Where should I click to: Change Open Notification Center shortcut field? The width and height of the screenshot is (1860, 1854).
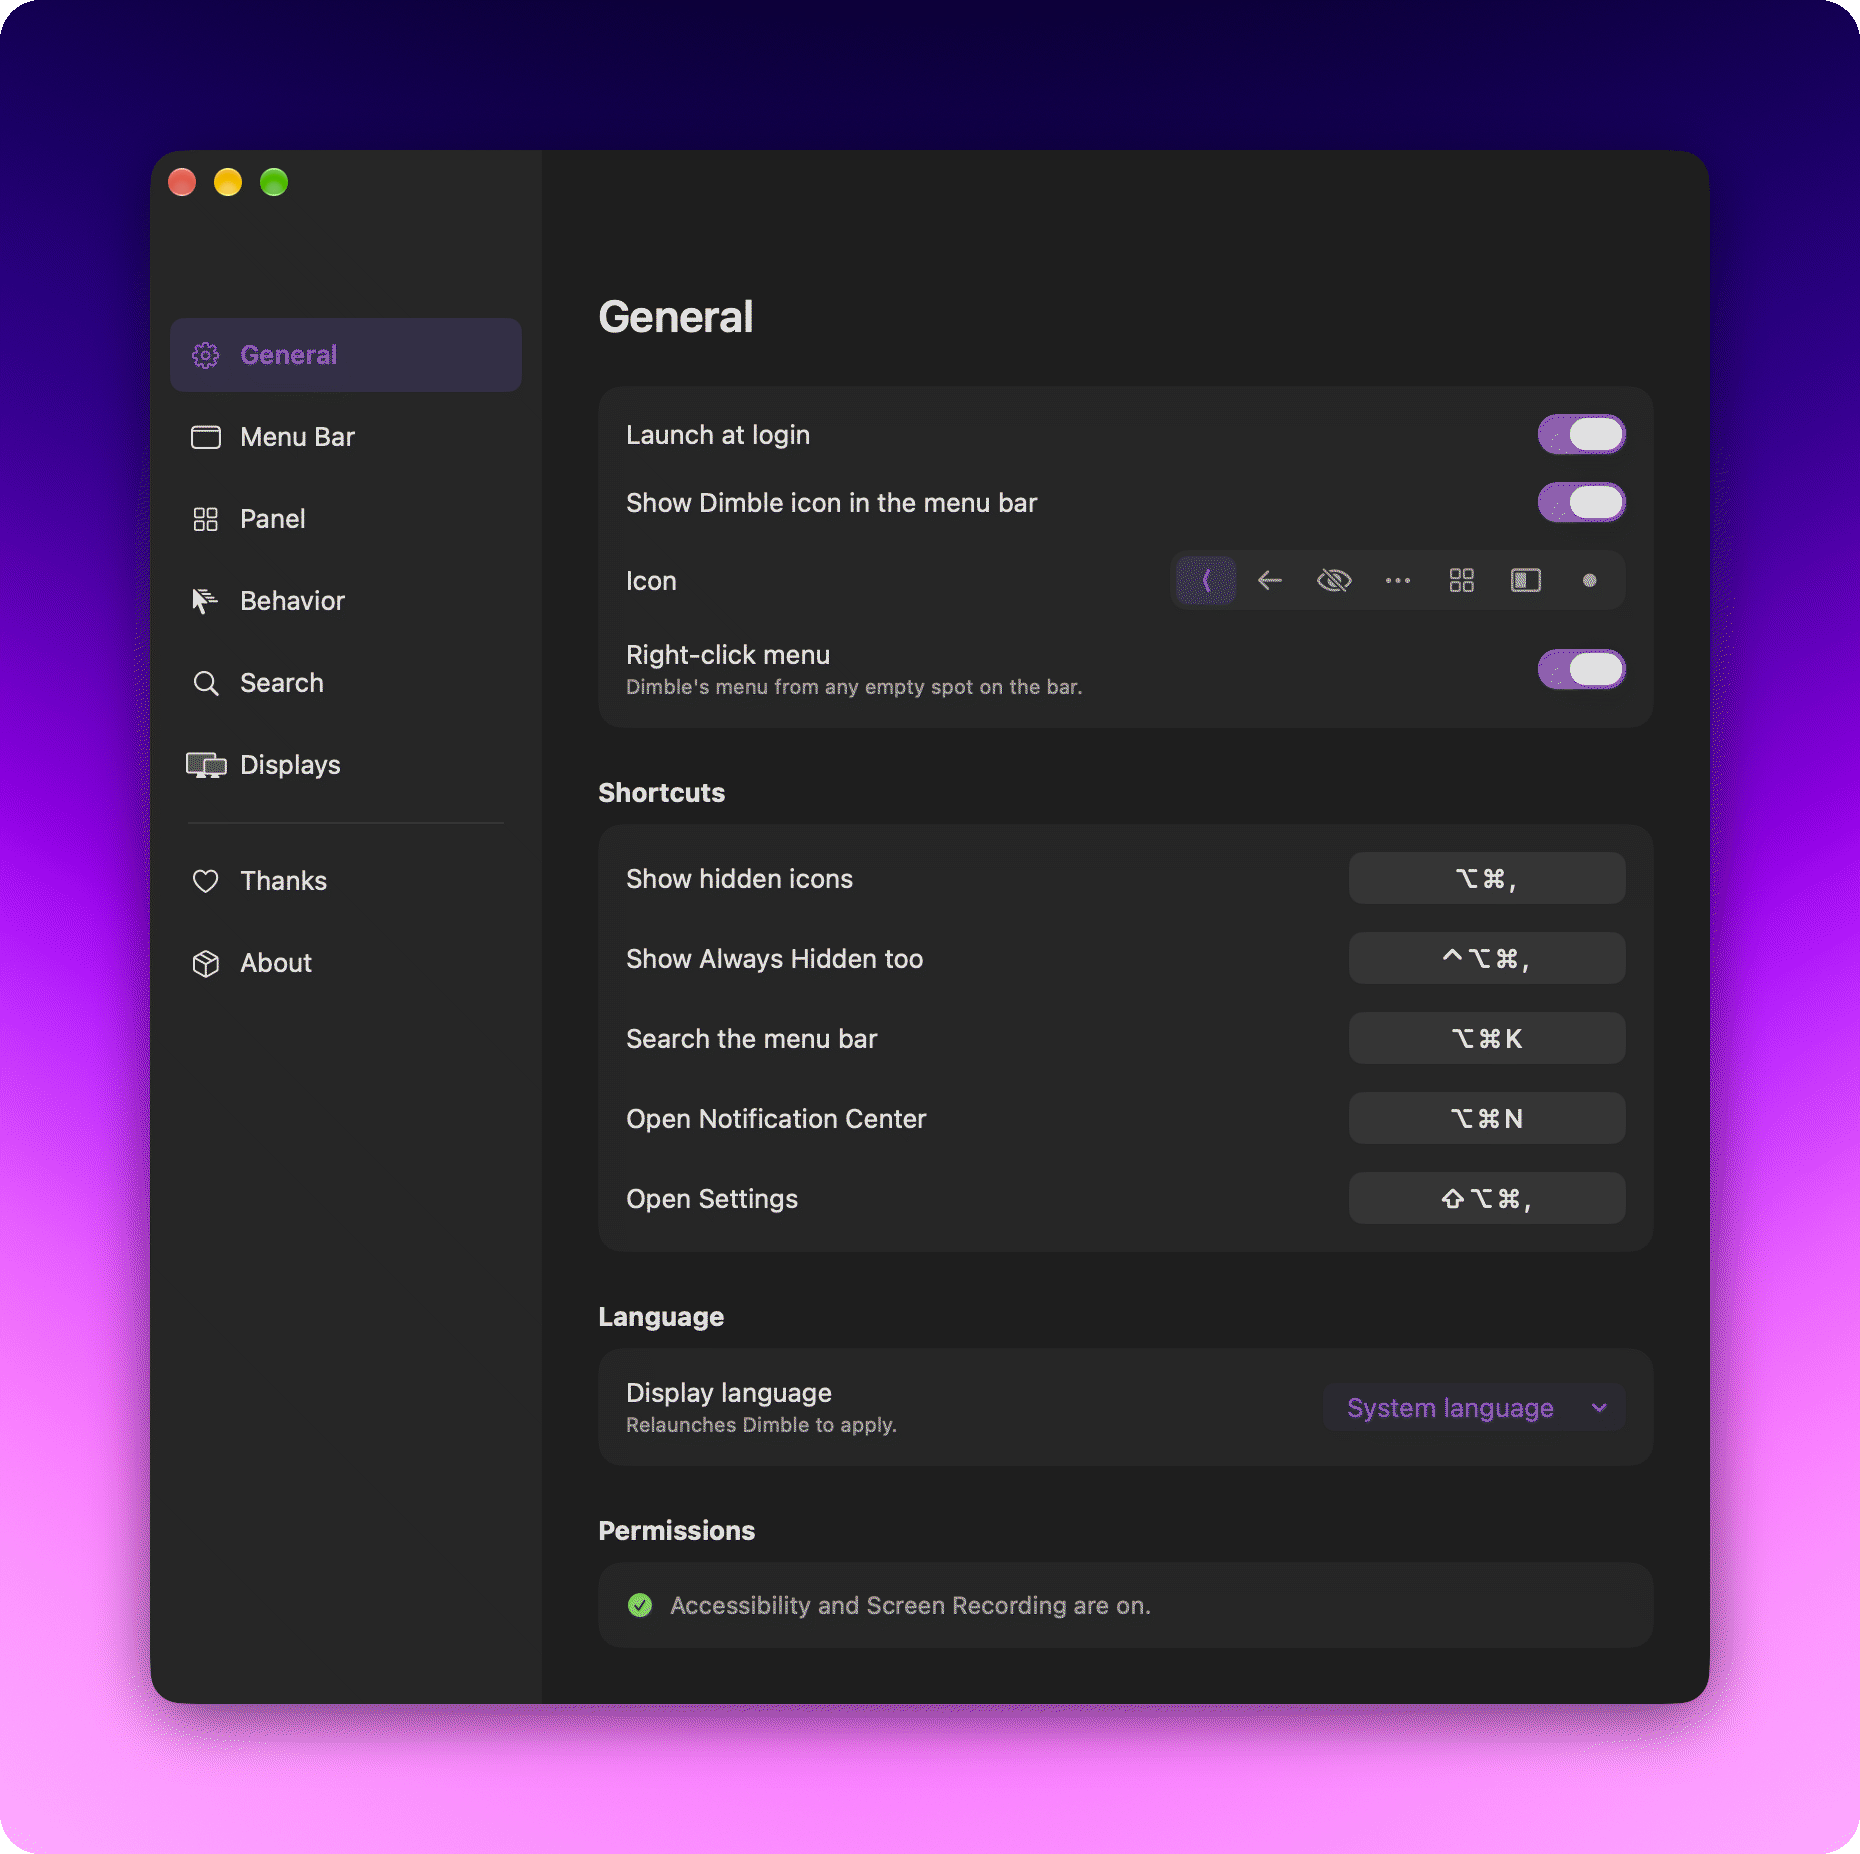(x=1487, y=1118)
